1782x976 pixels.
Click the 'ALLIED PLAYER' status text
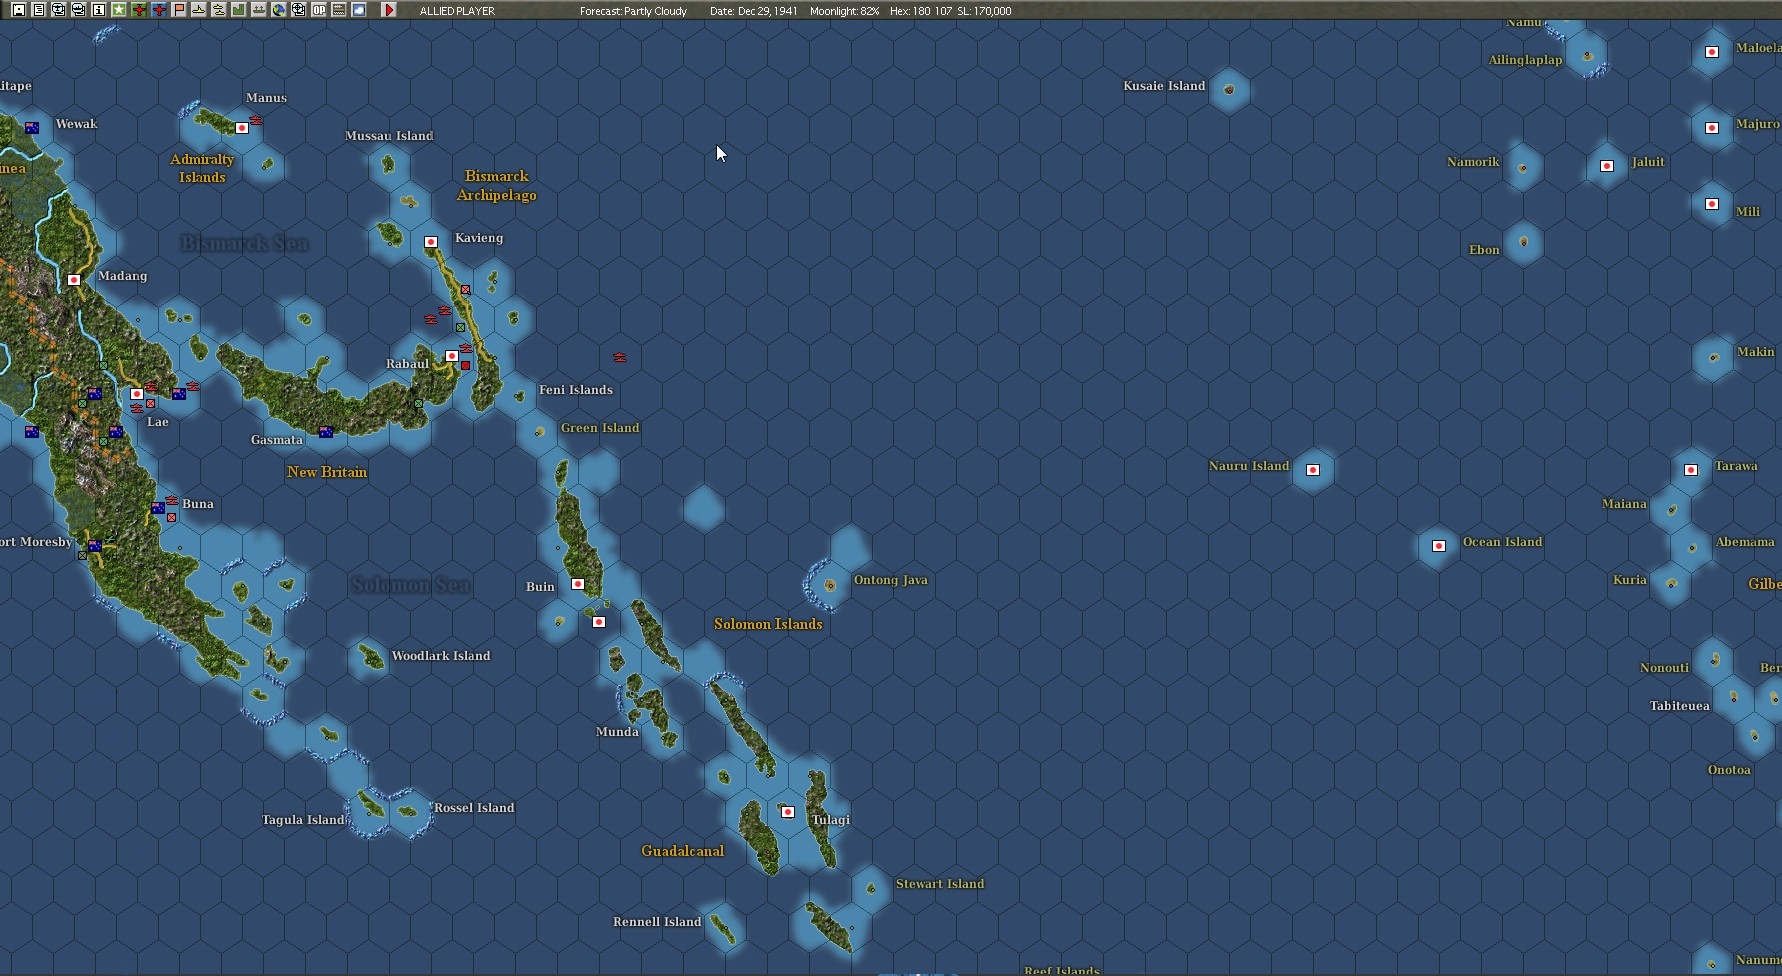pos(457,11)
